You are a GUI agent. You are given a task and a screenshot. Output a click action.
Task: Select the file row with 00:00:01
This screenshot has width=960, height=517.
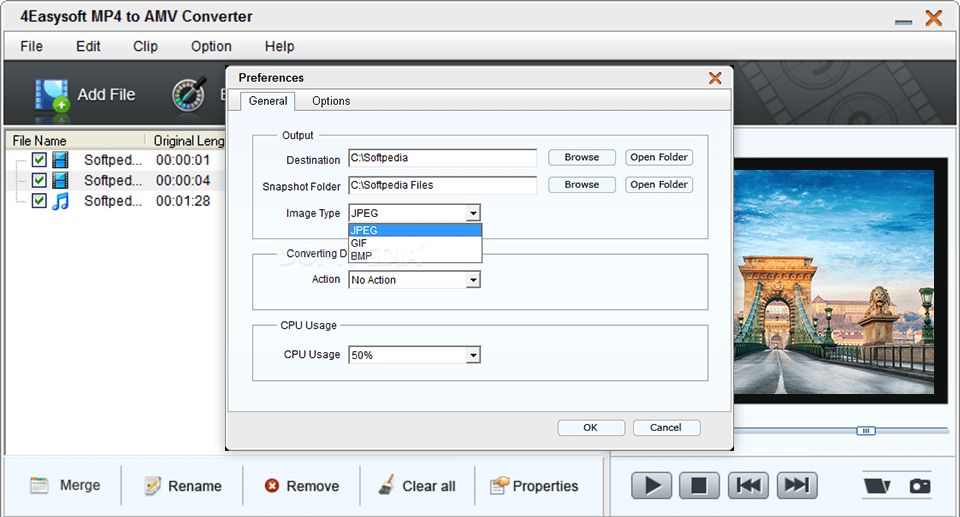tap(116, 160)
